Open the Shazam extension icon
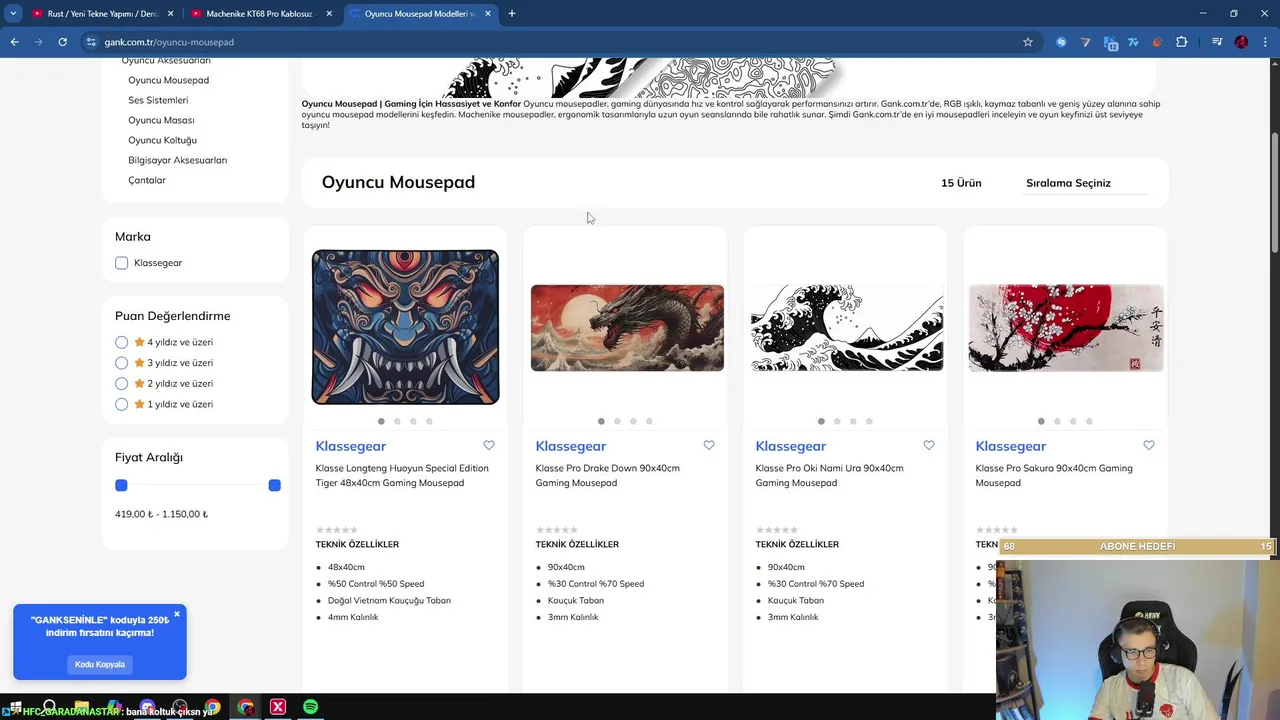 click(1061, 42)
